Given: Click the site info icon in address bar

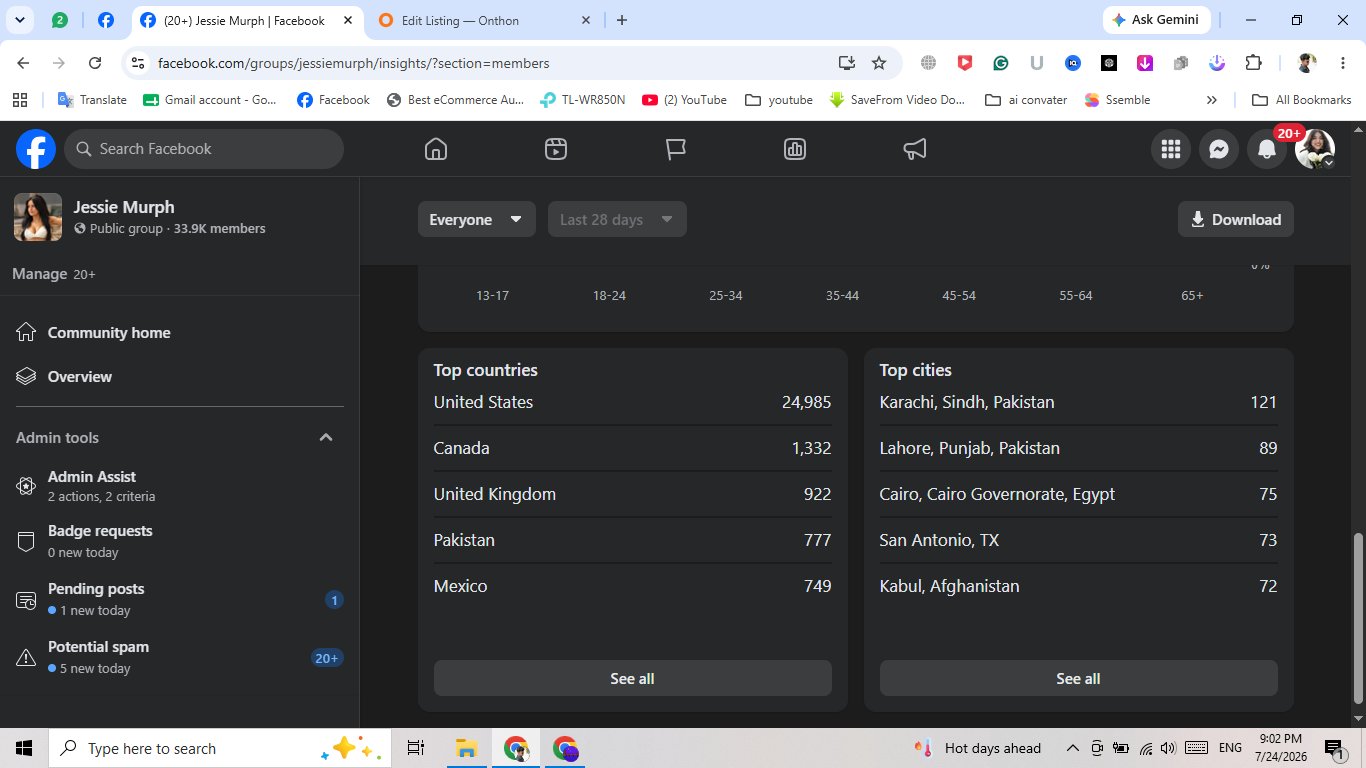Looking at the screenshot, I should [x=138, y=63].
